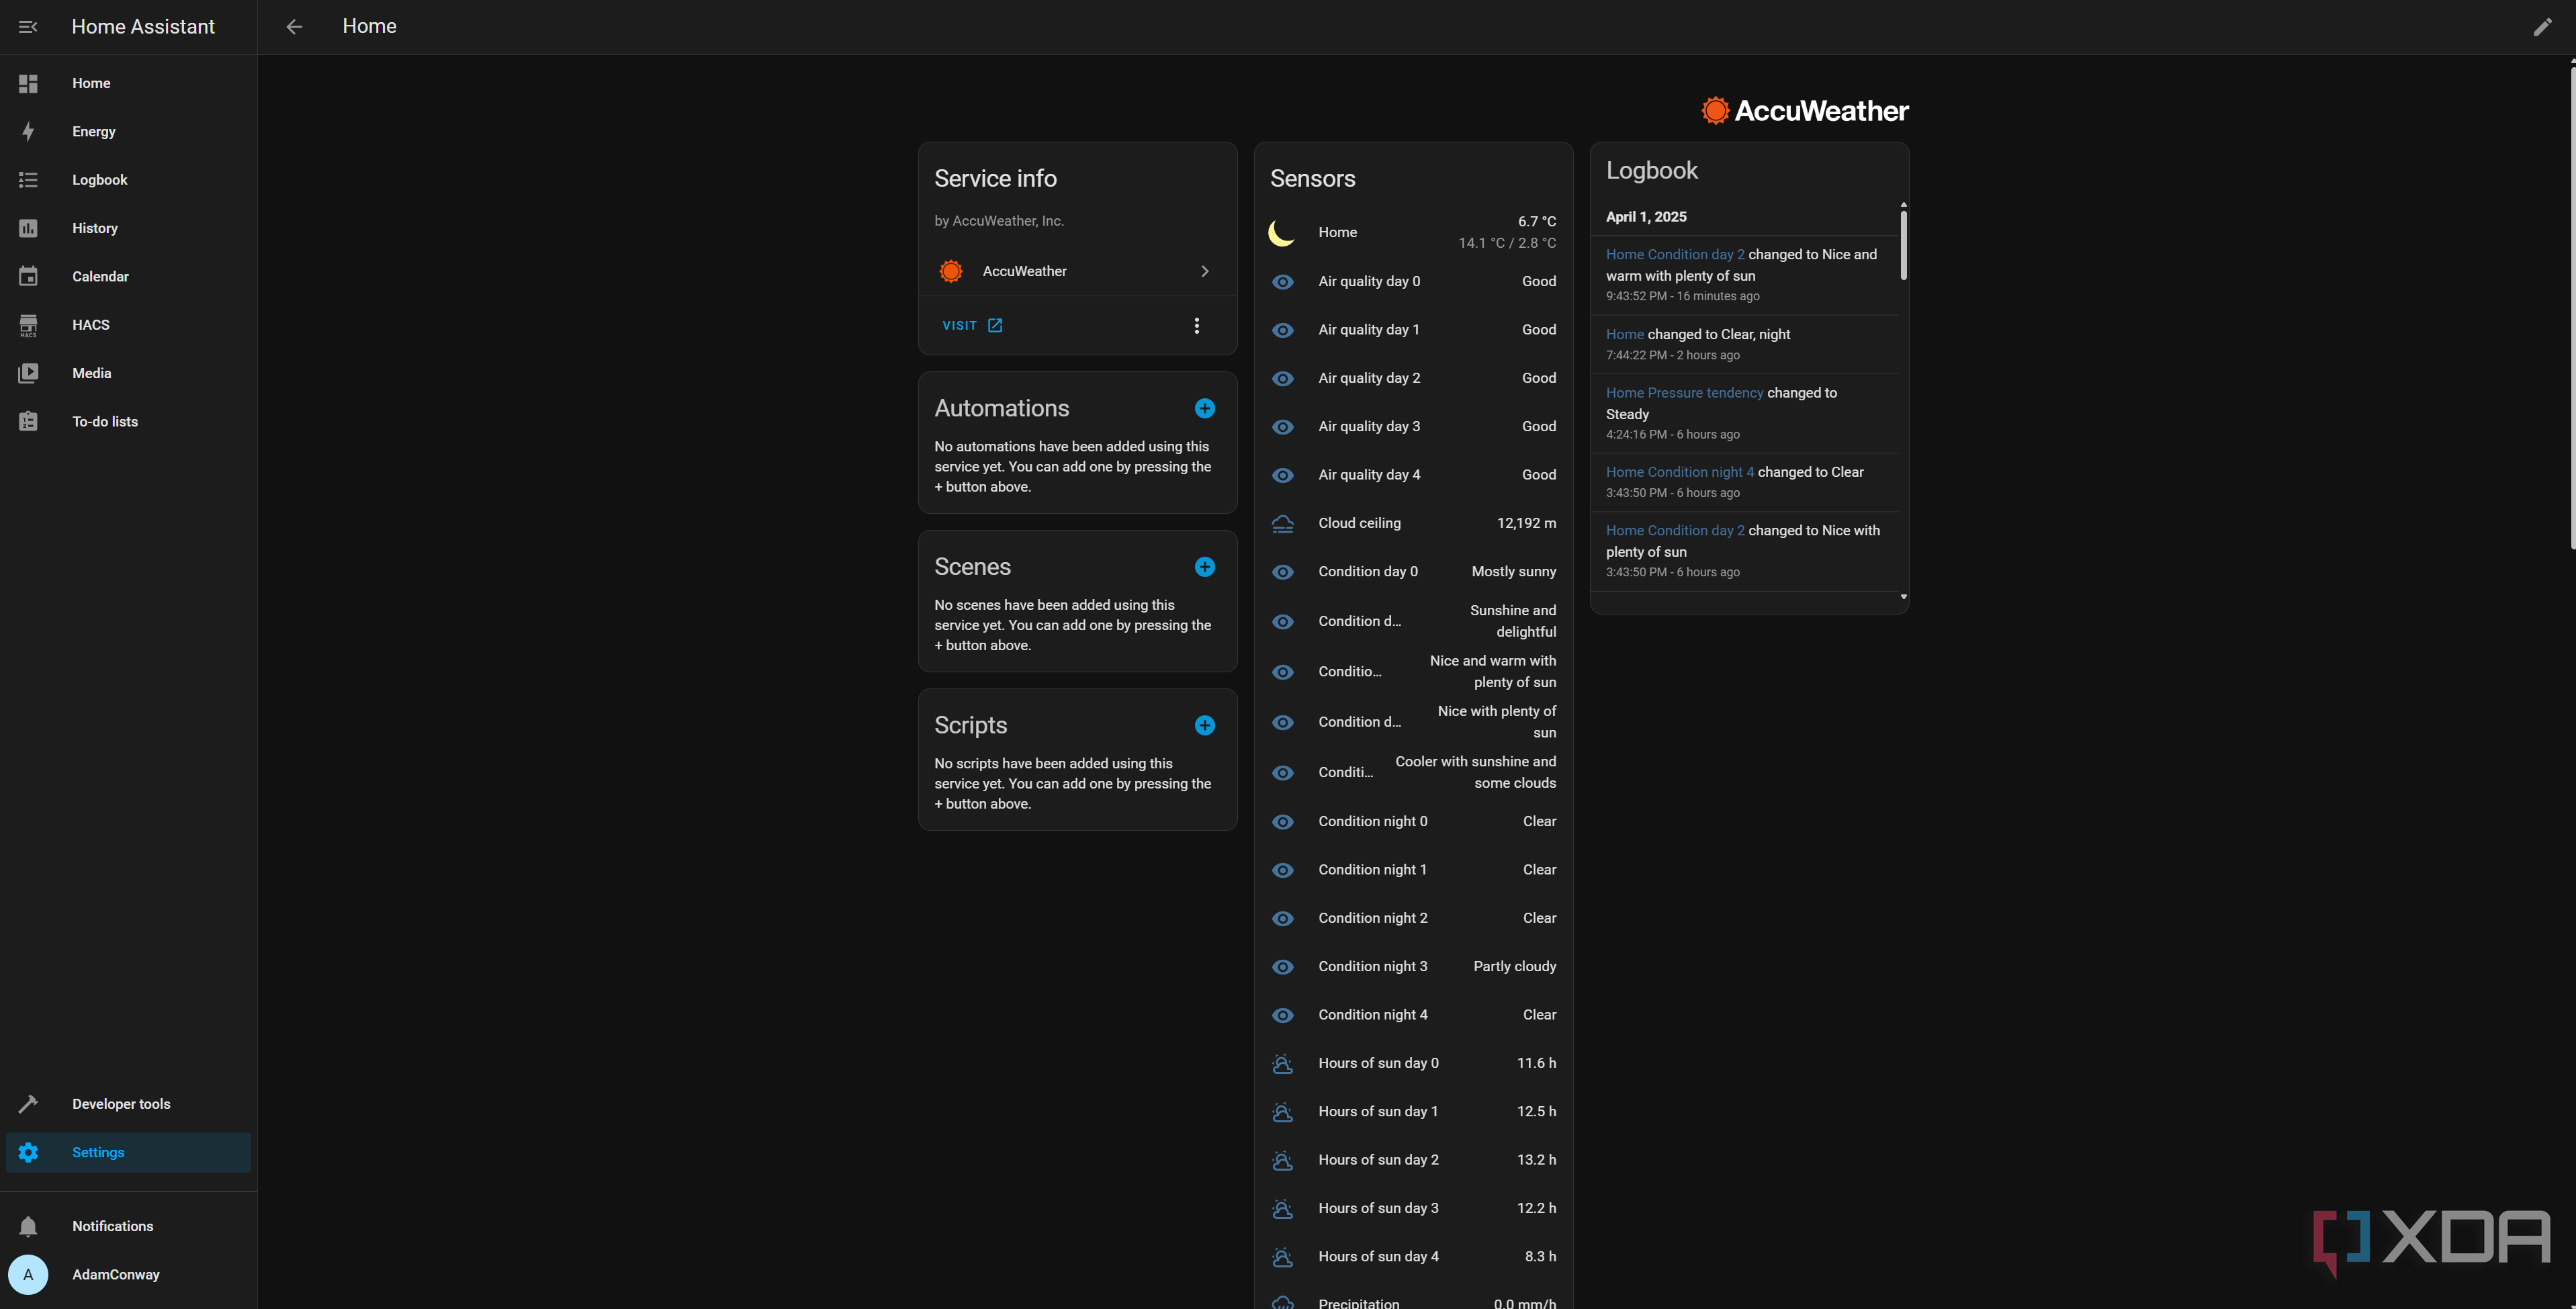Click eye icon for Condition night 2
The width and height of the screenshot is (2576, 1309).
(x=1283, y=918)
